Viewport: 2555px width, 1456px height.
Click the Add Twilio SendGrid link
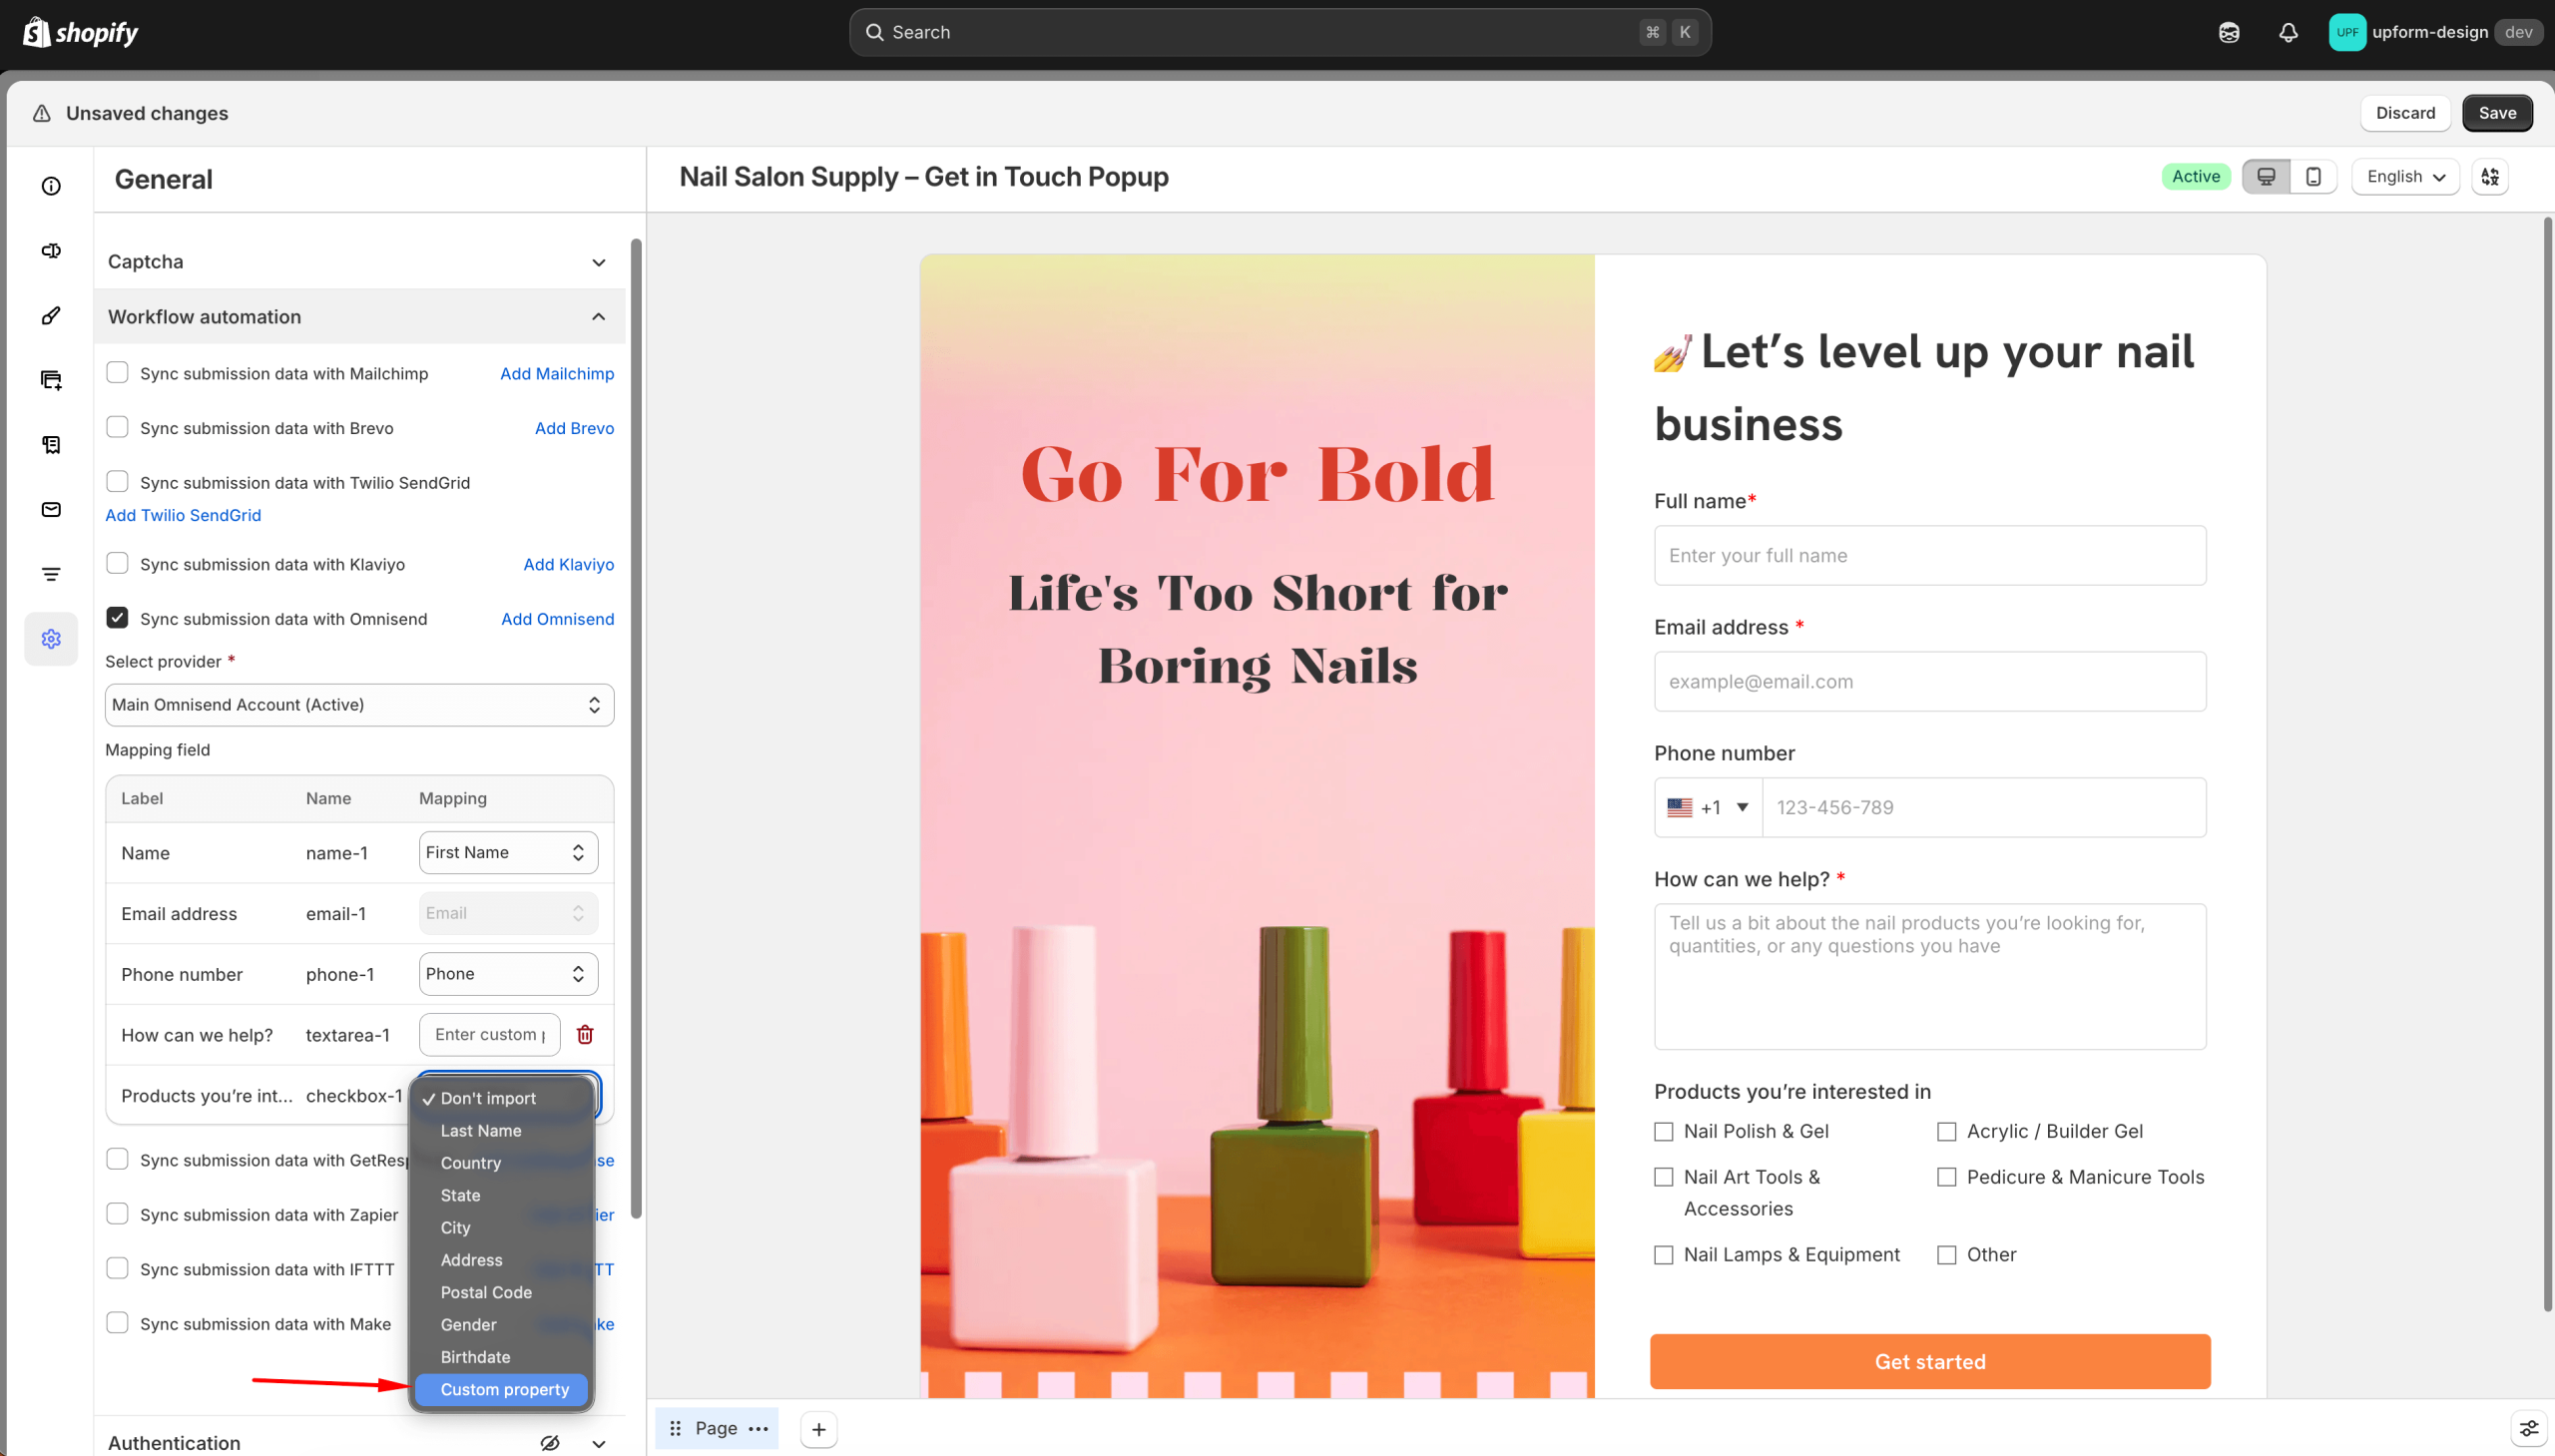tap(183, 515)
